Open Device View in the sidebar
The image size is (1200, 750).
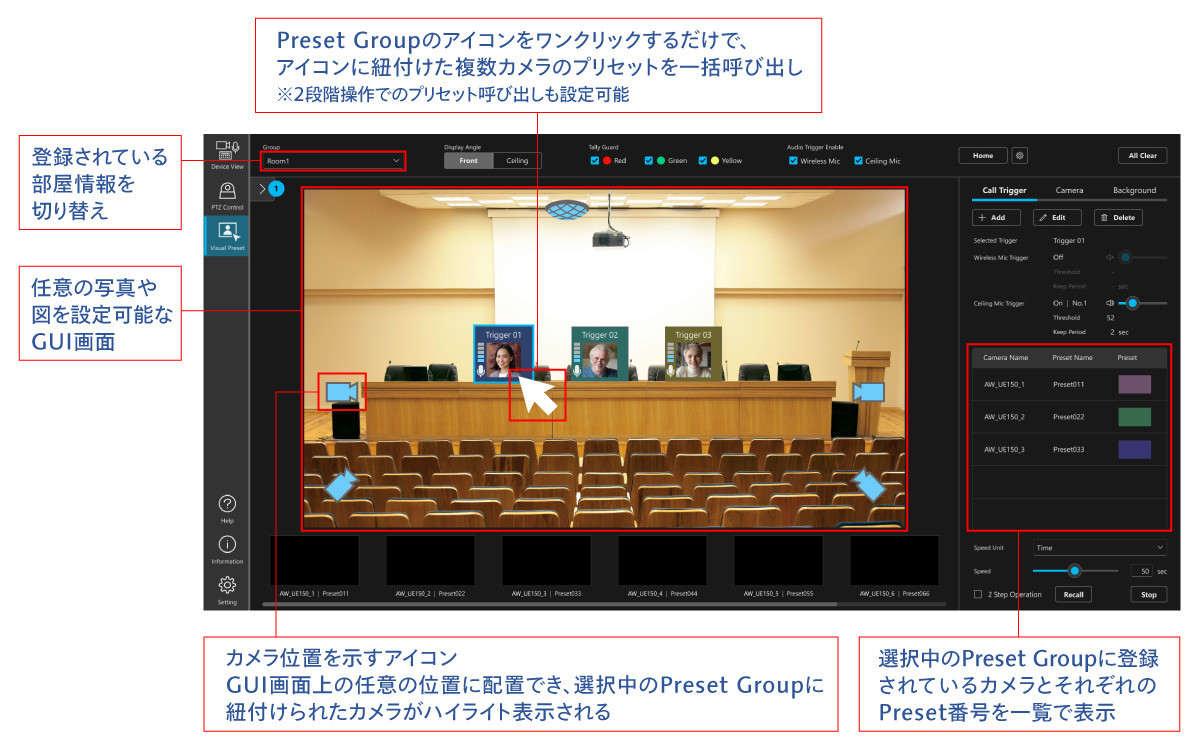pyautogui.click(x=226, y=153)
